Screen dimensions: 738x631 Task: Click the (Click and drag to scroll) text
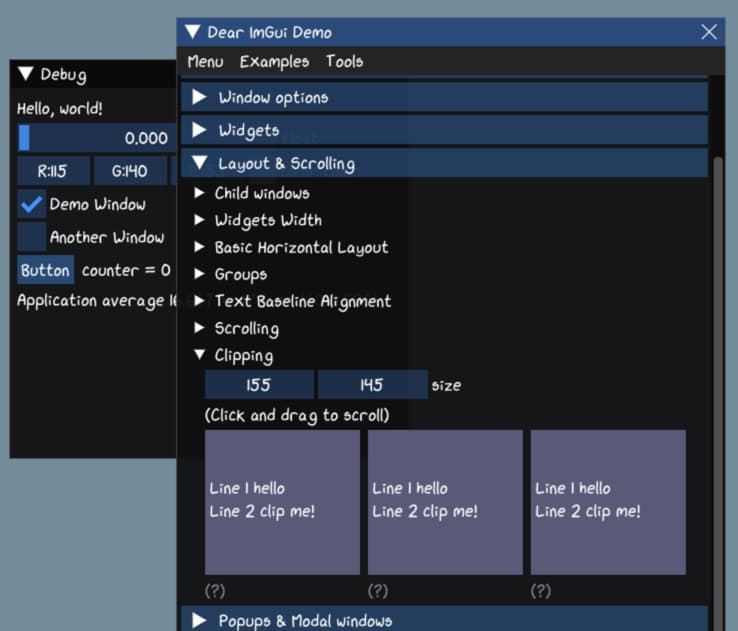coord(297,415)
